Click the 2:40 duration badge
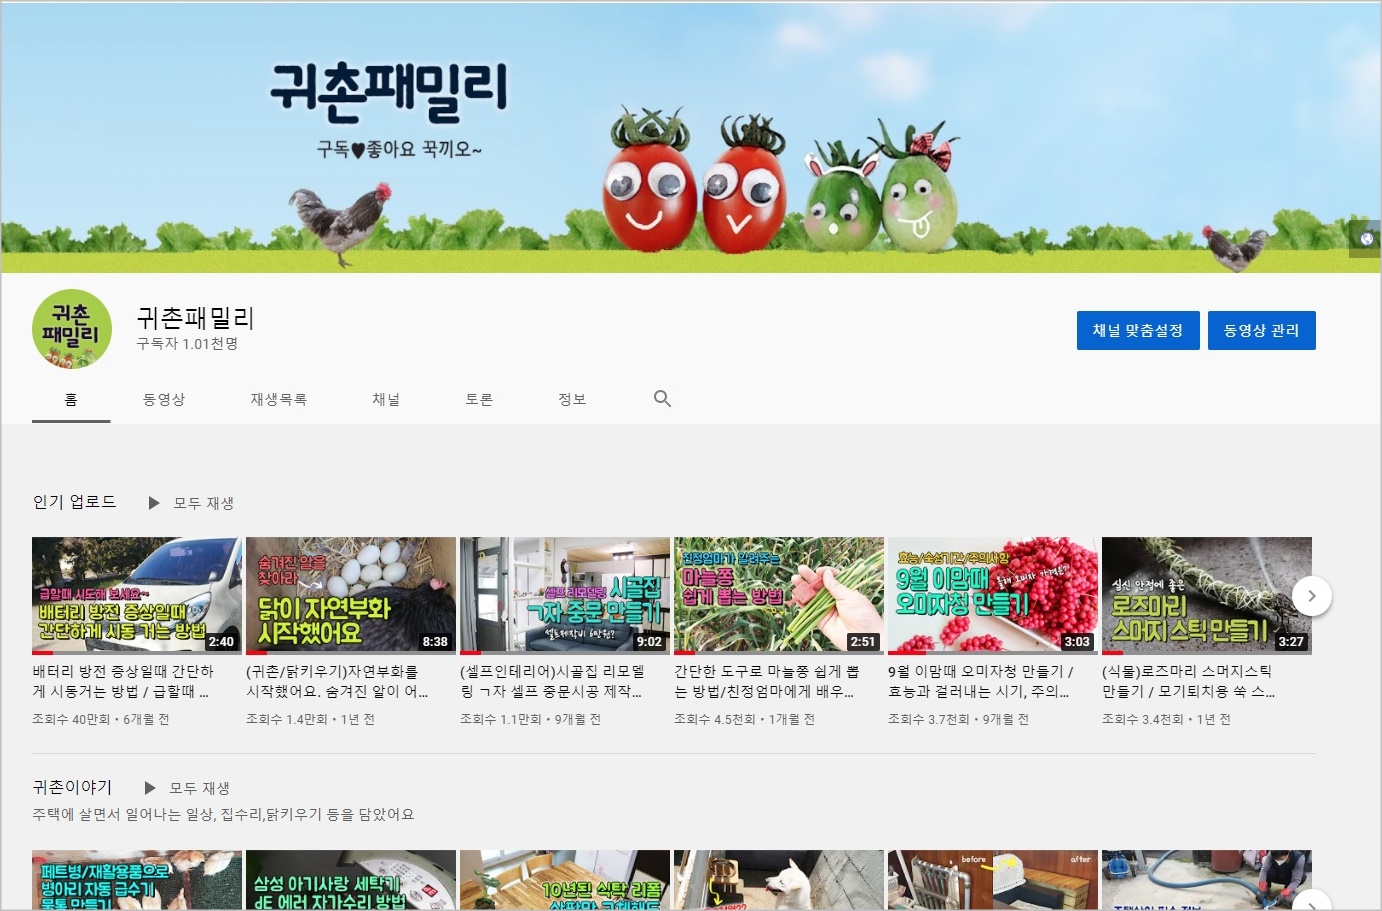 [221, 642]
